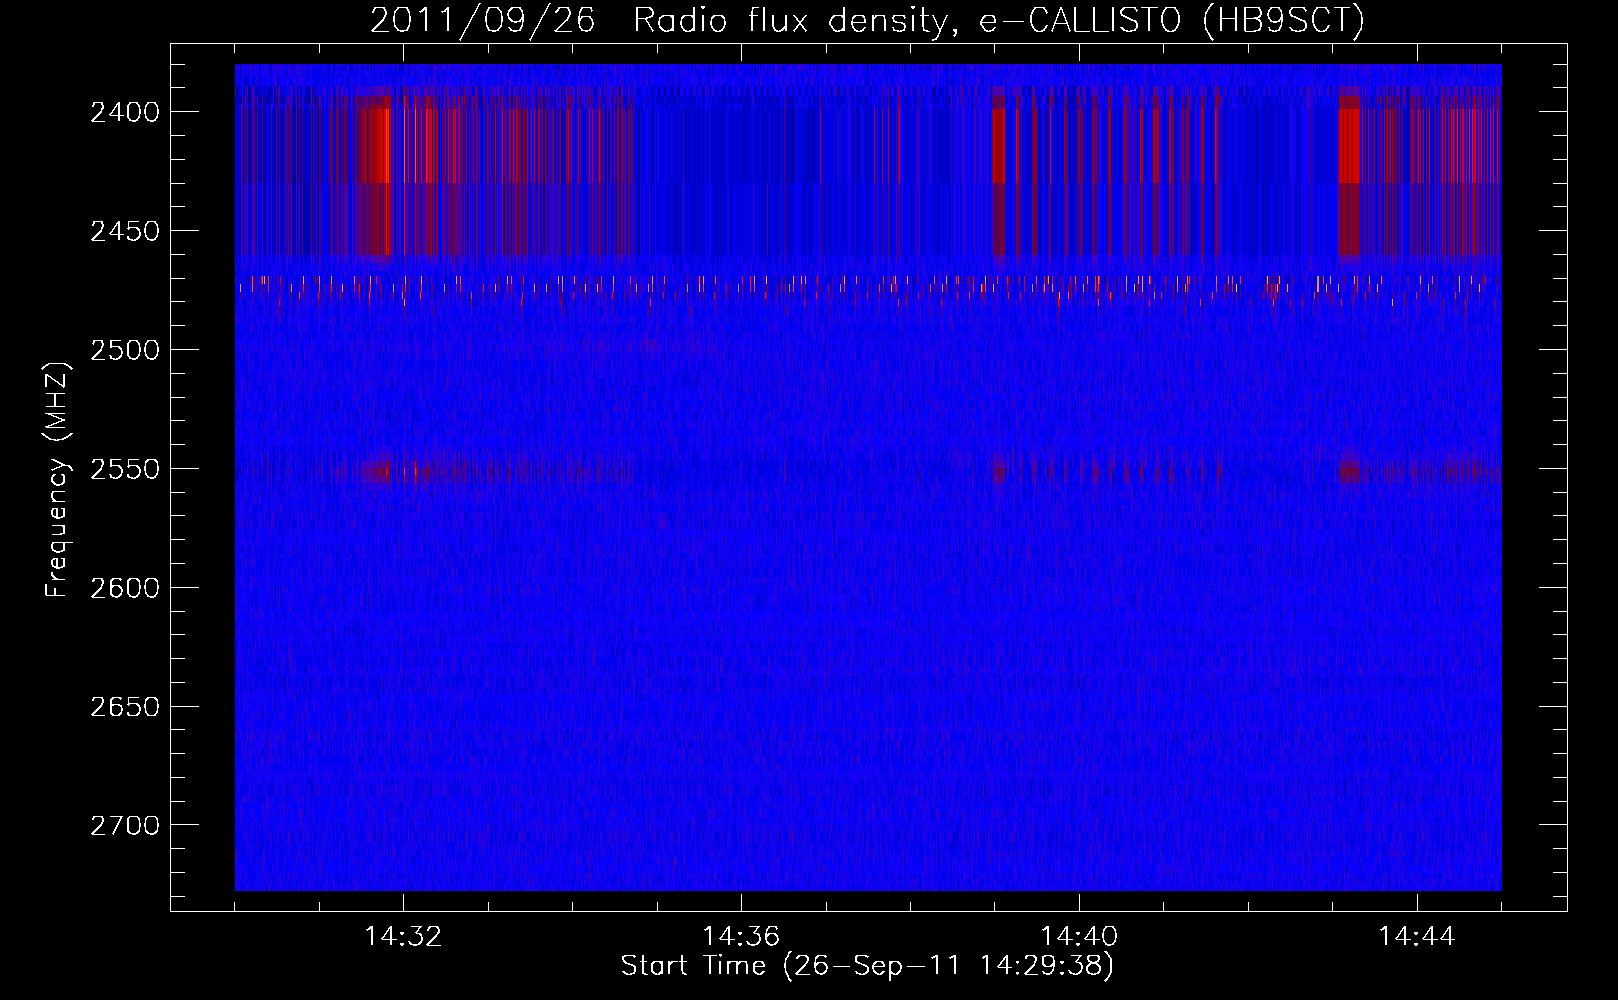1618x1000 pixels.
Task: Click the 14:44 time tick label
Action: pos(1417,937)
